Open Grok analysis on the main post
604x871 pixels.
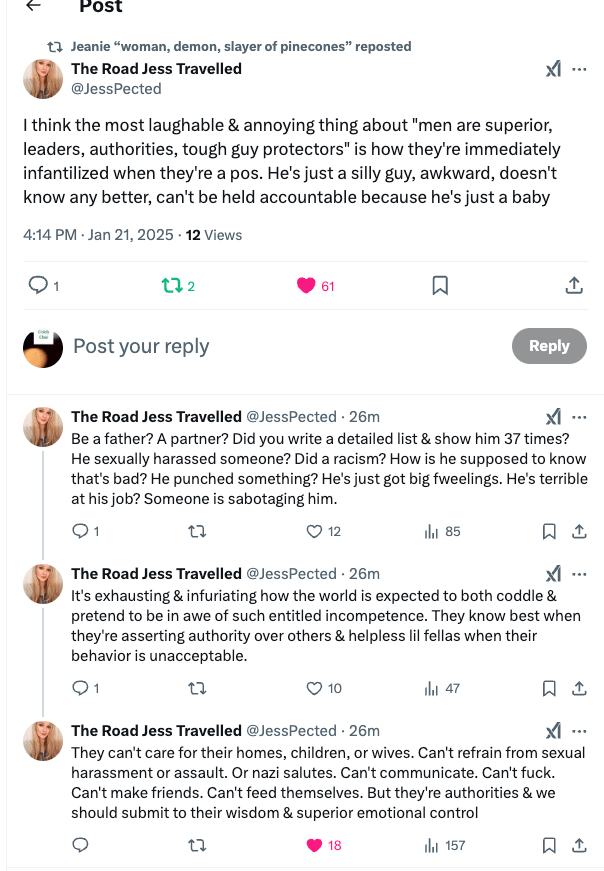click(x=553, y=69)
